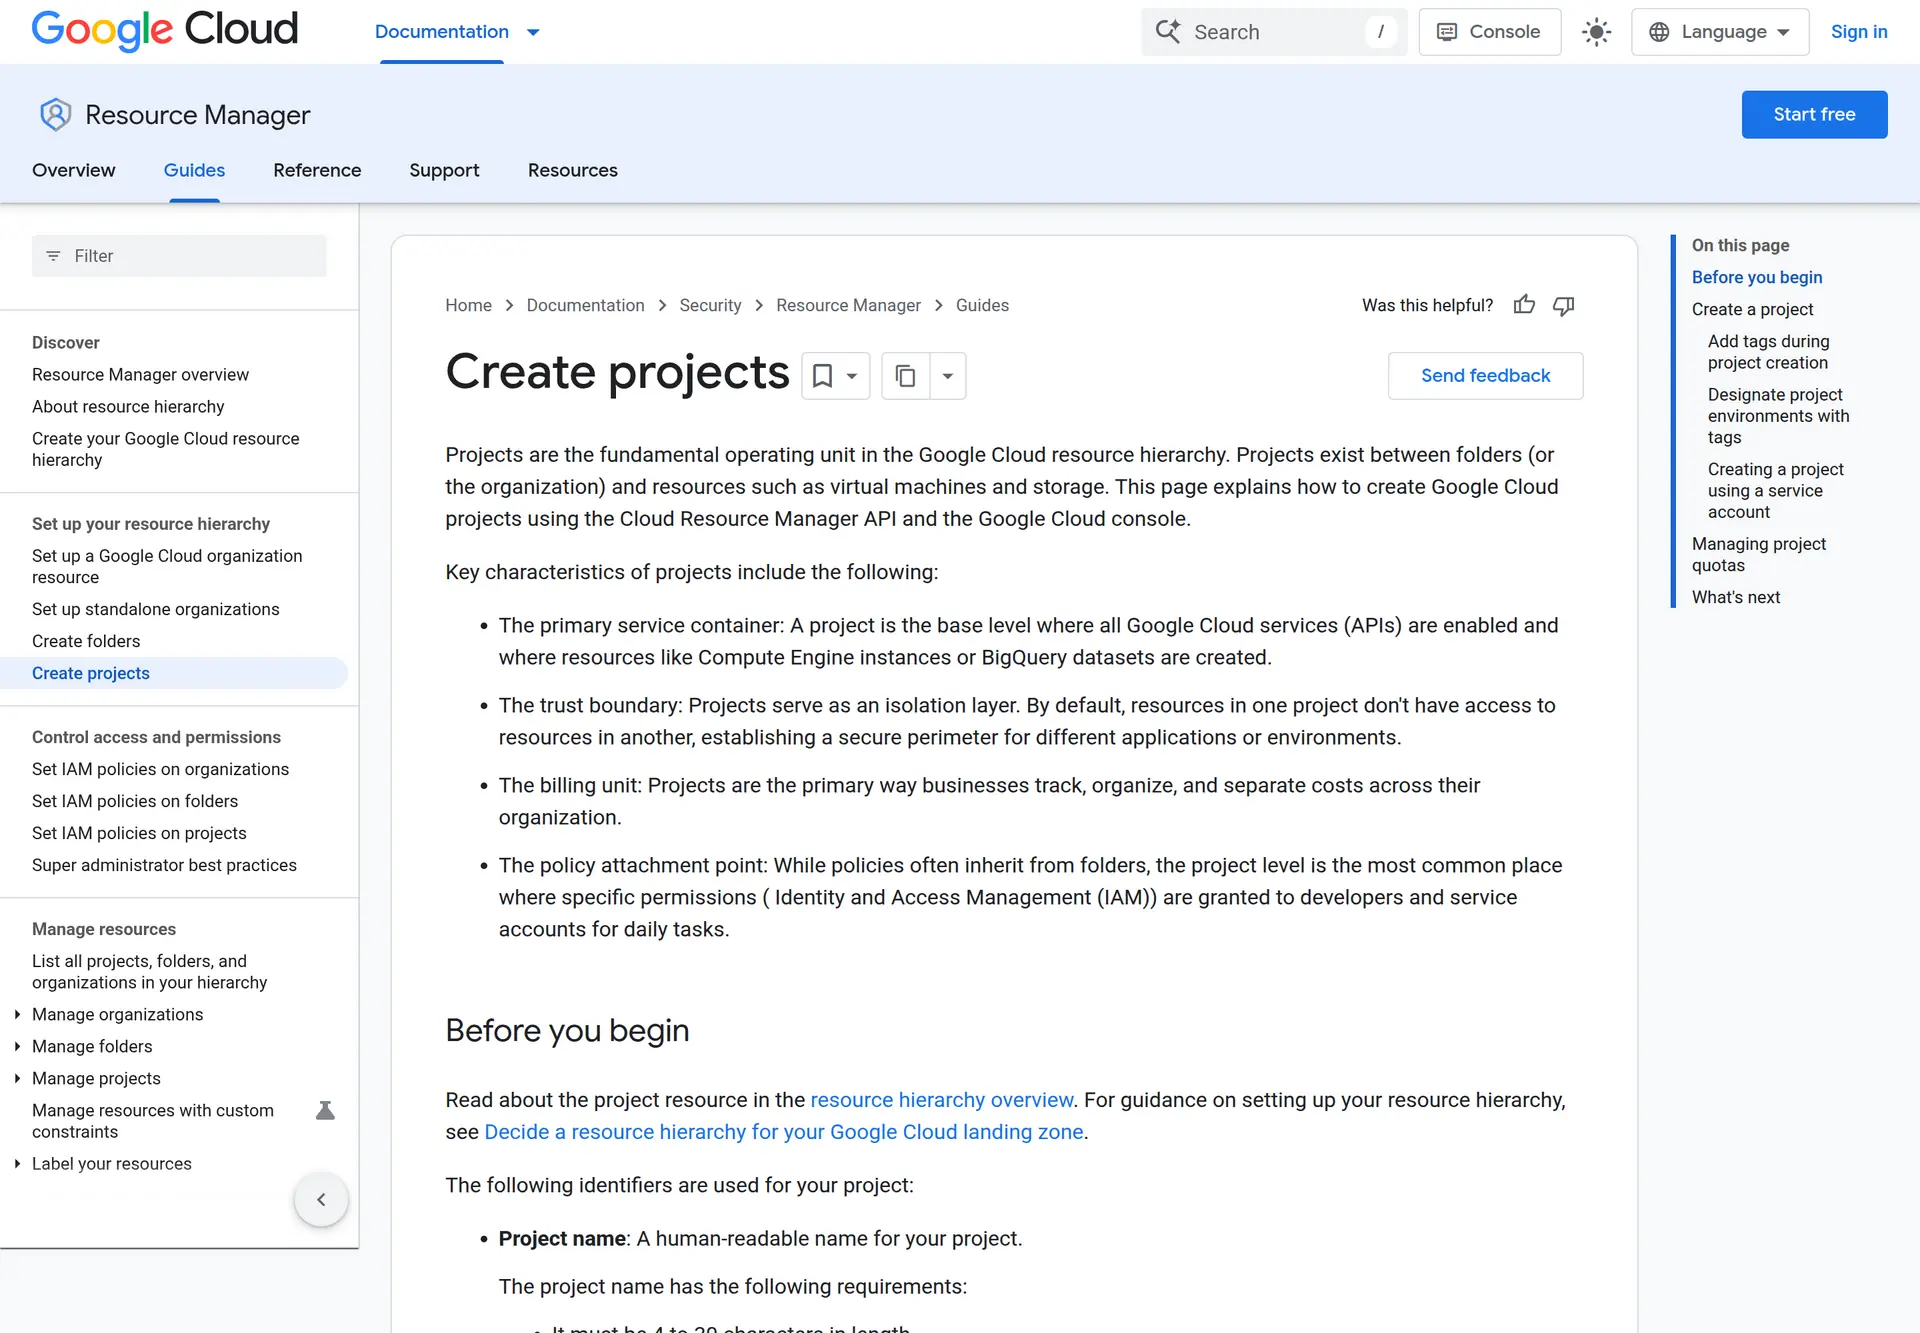Toggle the light/dark theme sun icon
The image size is (1920, 1333).
click(x=1596, y=32)
